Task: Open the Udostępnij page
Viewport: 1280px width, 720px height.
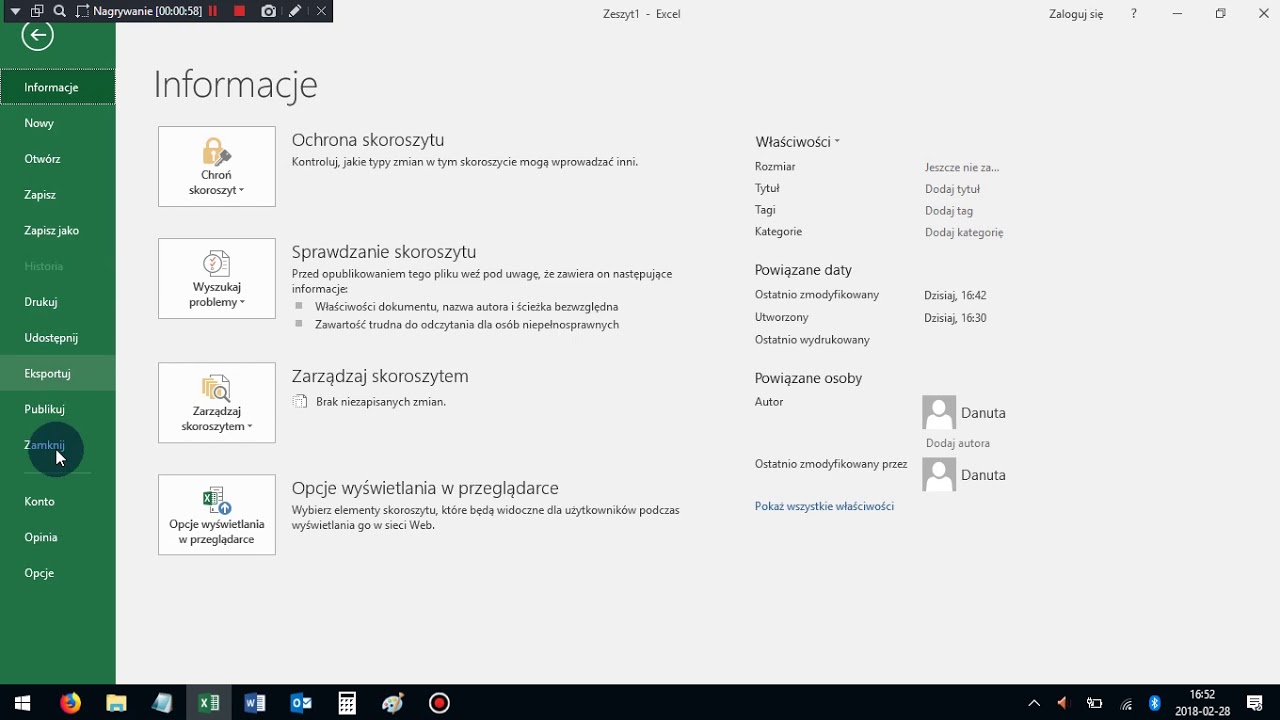Action: 58,338
